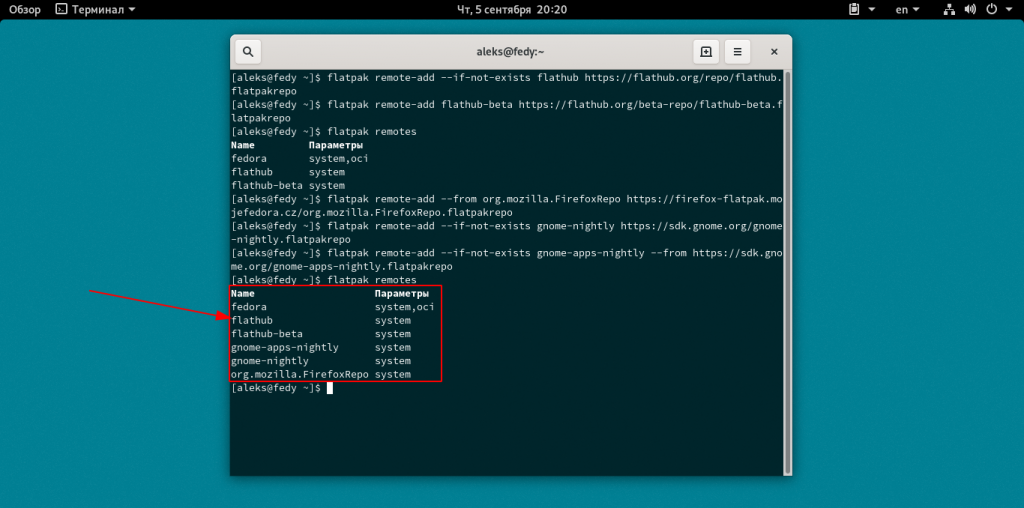Click the power icon in top bar
The height and width of the screenshot is (508, 1024).
click(x=992, y=9)
